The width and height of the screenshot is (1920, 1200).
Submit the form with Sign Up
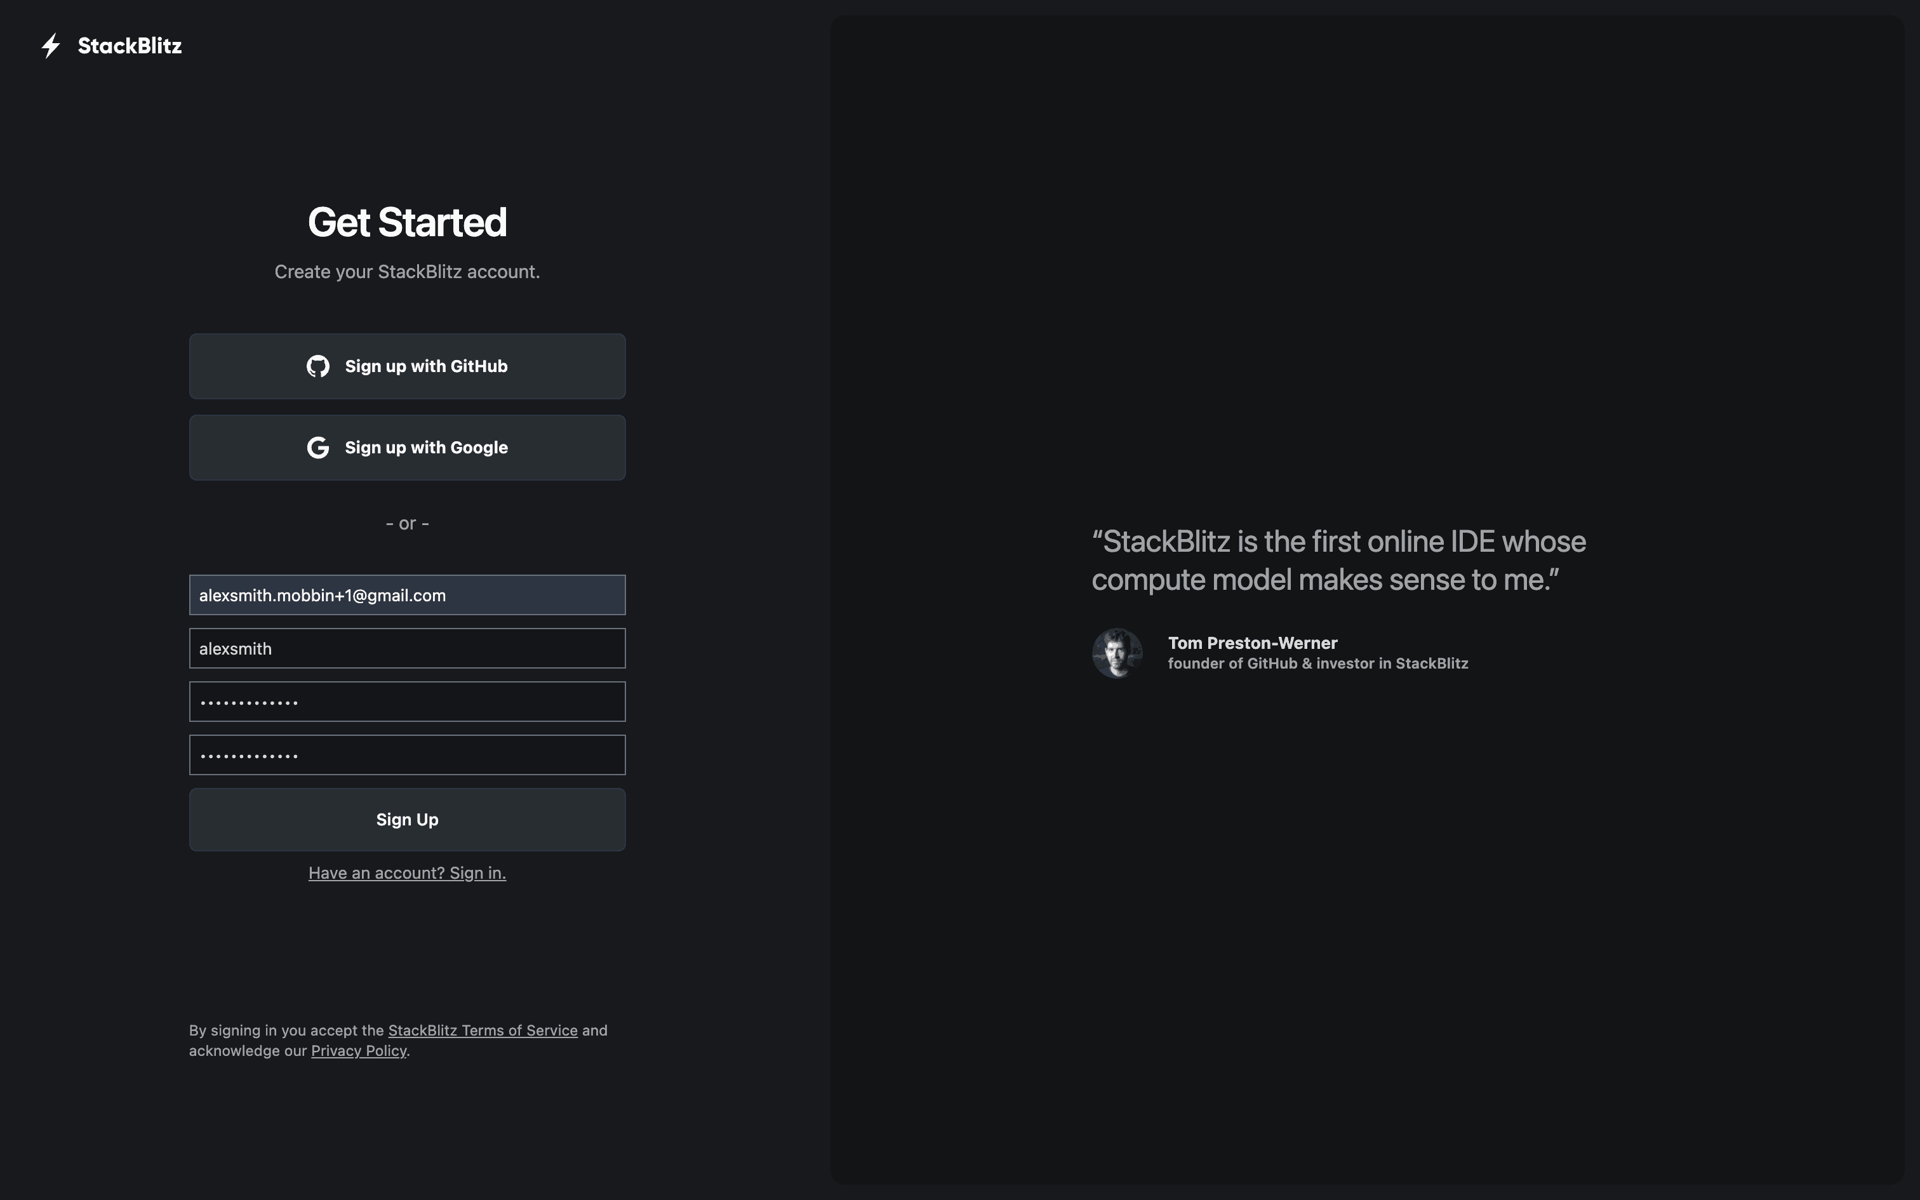tap(407, 819)
